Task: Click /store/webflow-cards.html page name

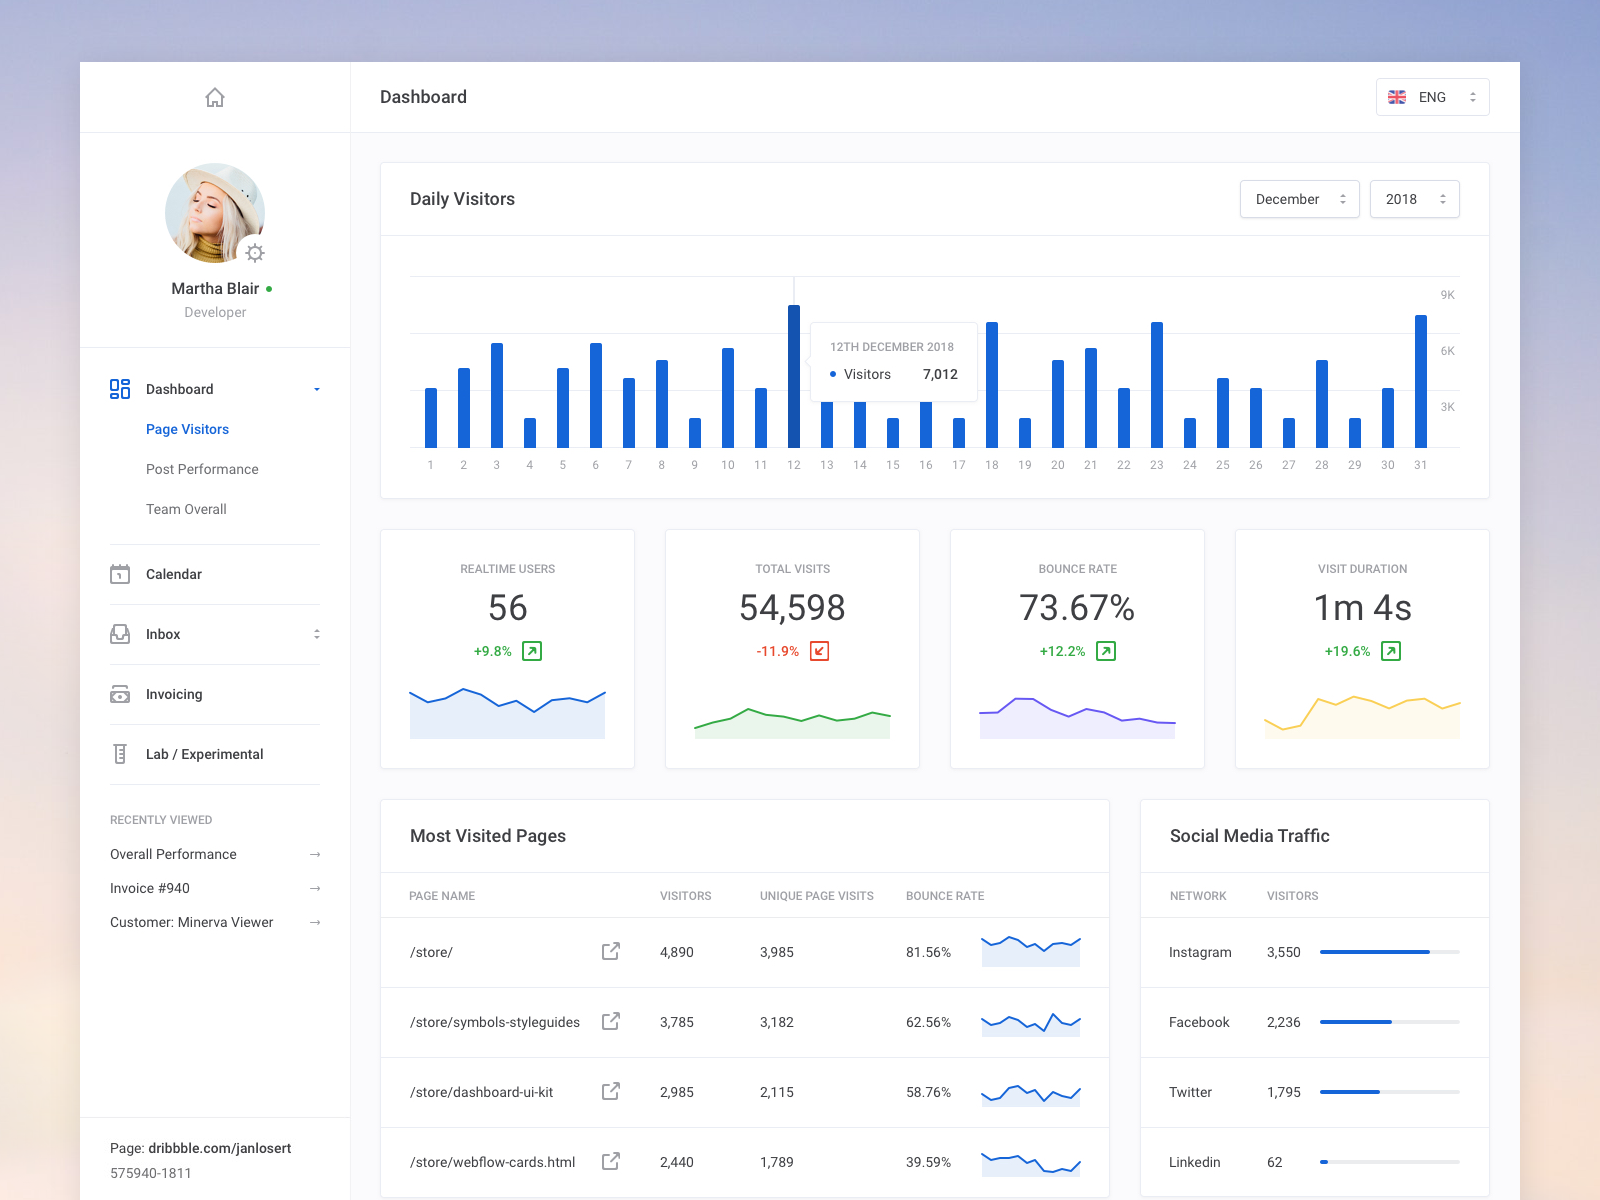Action: pyautogui.click(x=493, y=1162)
